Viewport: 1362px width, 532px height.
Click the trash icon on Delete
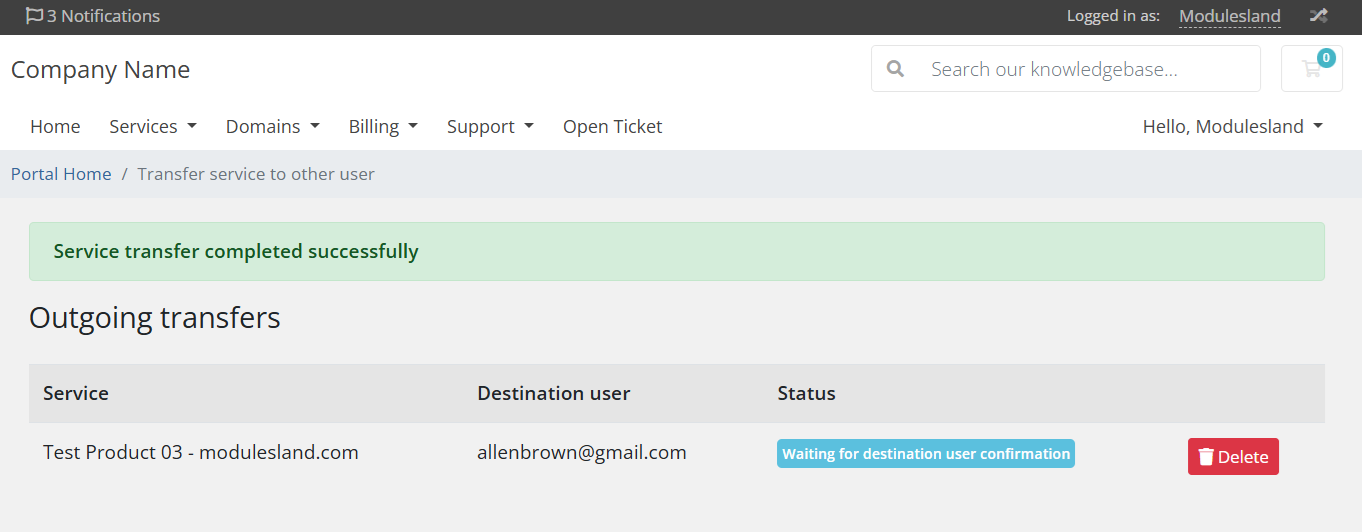click(x=1206, y=457)
